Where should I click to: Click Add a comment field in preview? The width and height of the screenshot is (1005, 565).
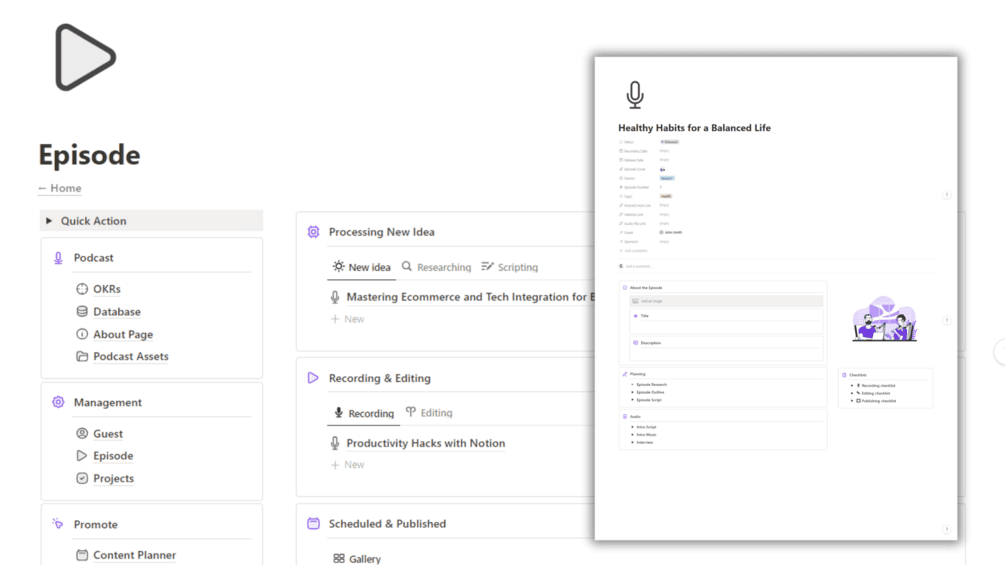[x=636, y=266]
